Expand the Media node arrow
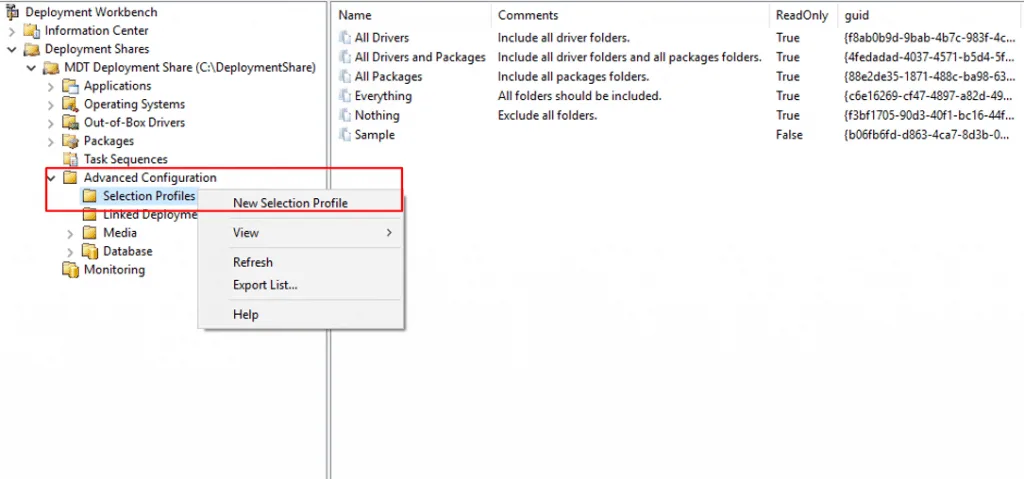 70,233
